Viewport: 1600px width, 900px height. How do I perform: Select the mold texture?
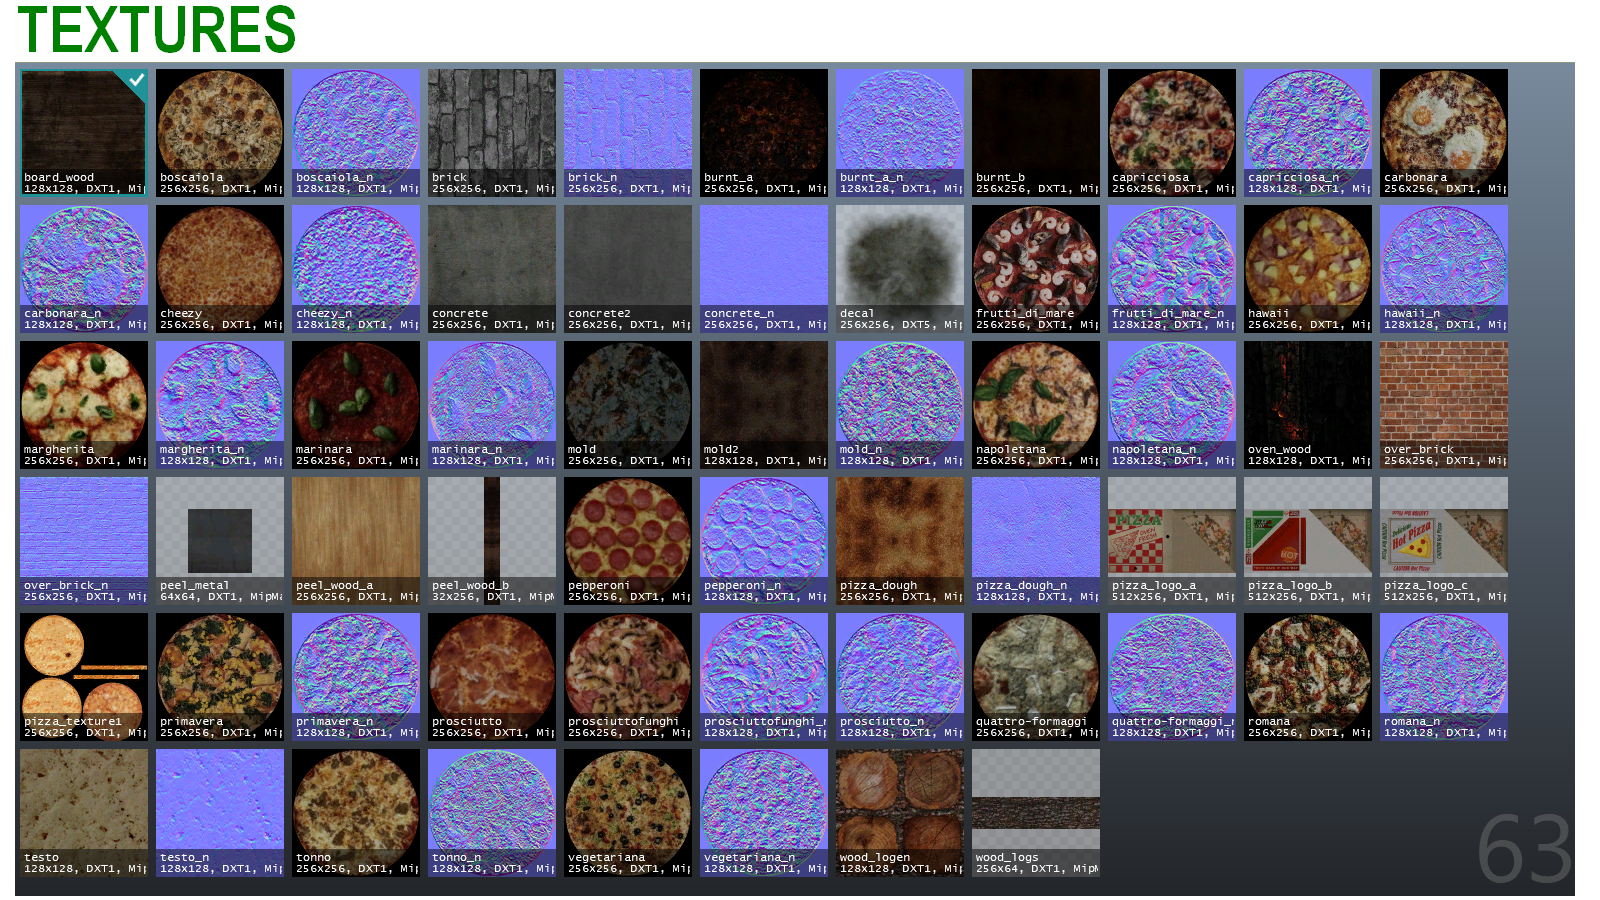(628, 405)
